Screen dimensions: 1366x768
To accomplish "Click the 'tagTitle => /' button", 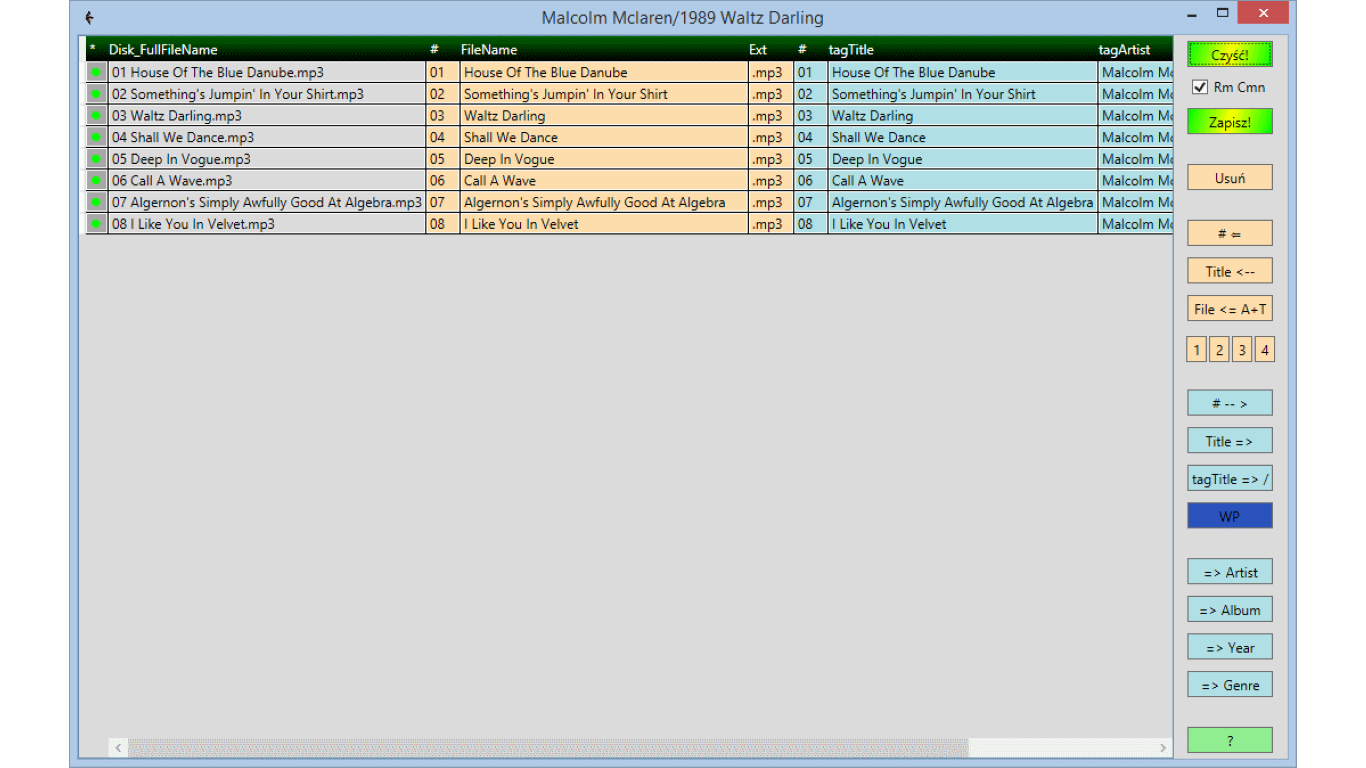I will click(1230, 479).
